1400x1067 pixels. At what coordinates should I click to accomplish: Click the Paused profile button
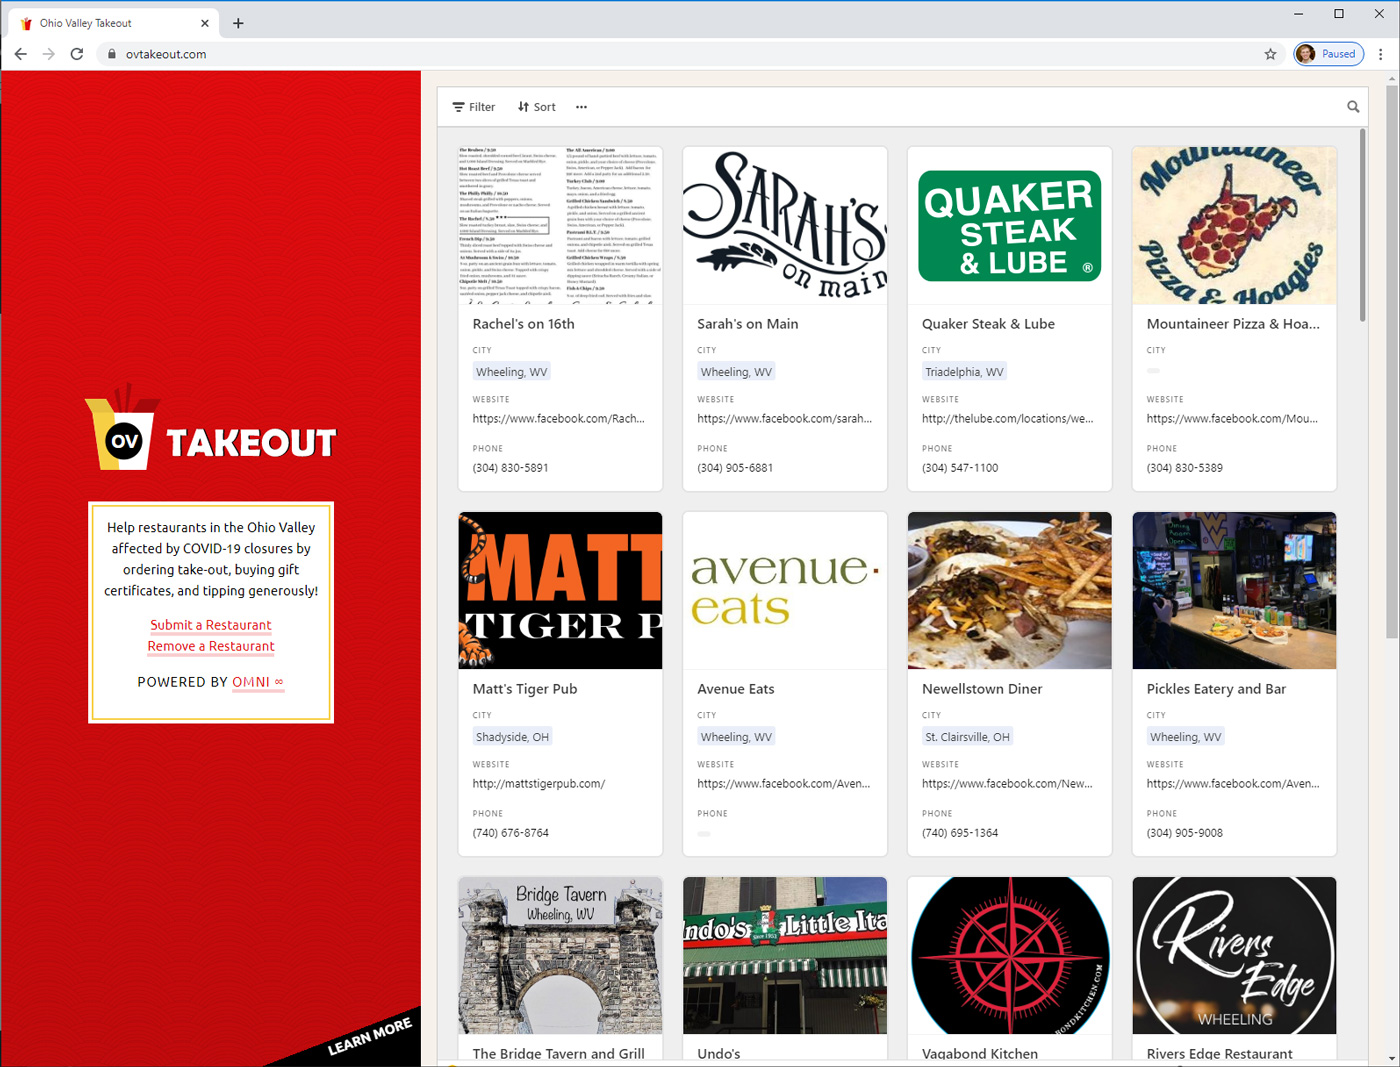(x=1329, y=54)
